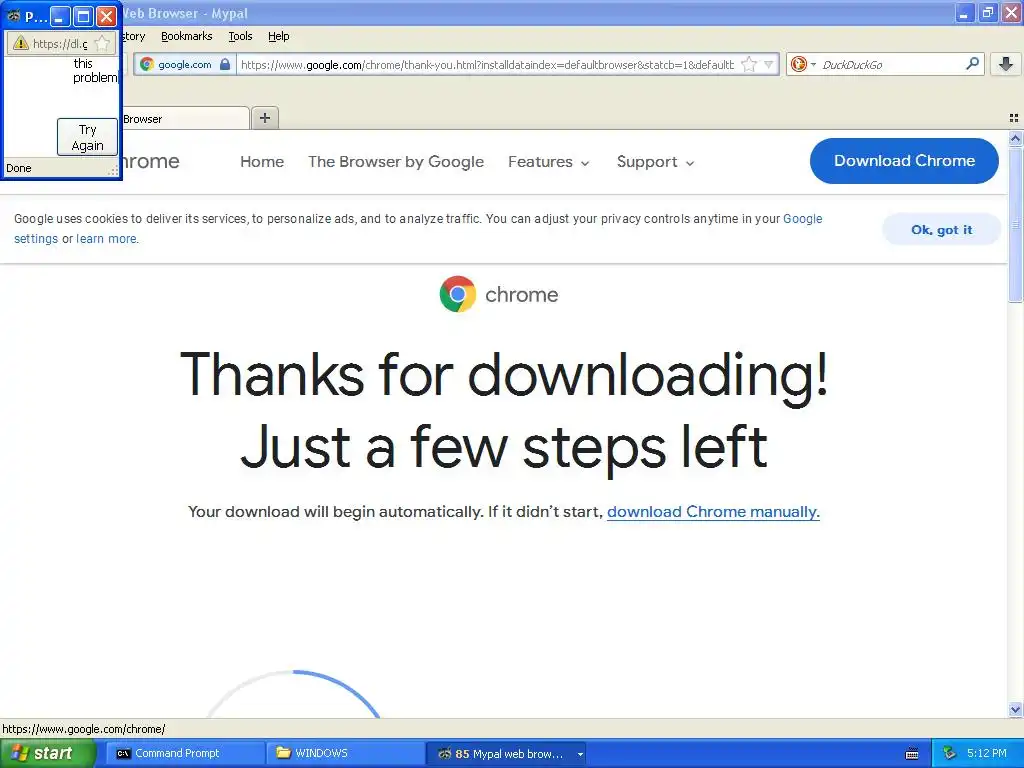Click the vertical scrollbar thumb
The width and height of the screenshot is (1024, 768).
click(1015, 224)
